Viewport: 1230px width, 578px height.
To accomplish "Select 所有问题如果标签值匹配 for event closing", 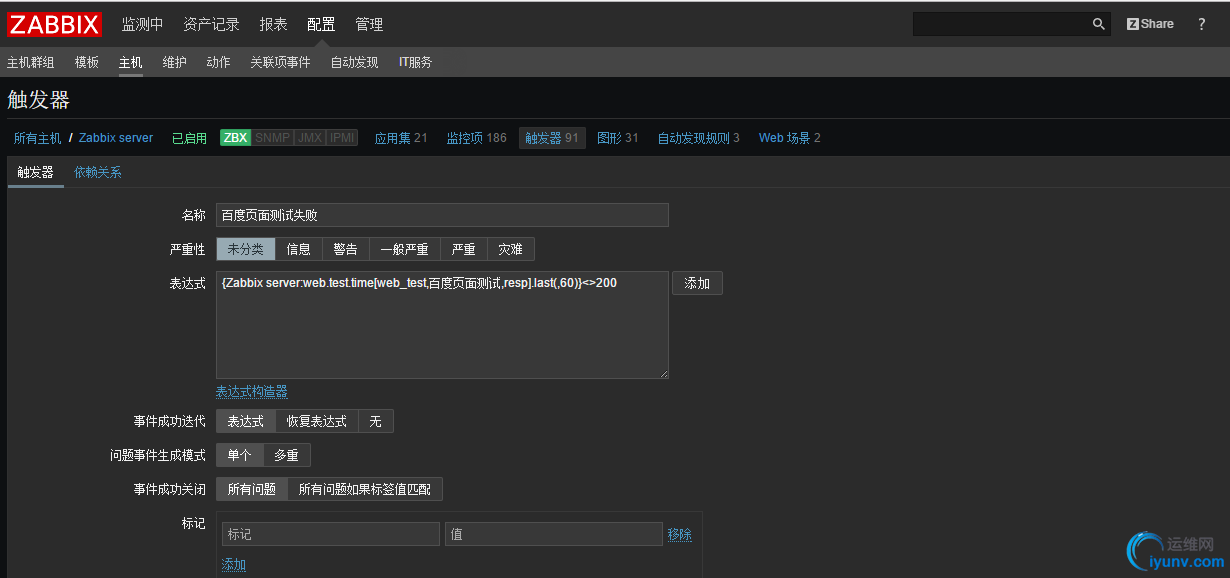I will coord(363,489).
